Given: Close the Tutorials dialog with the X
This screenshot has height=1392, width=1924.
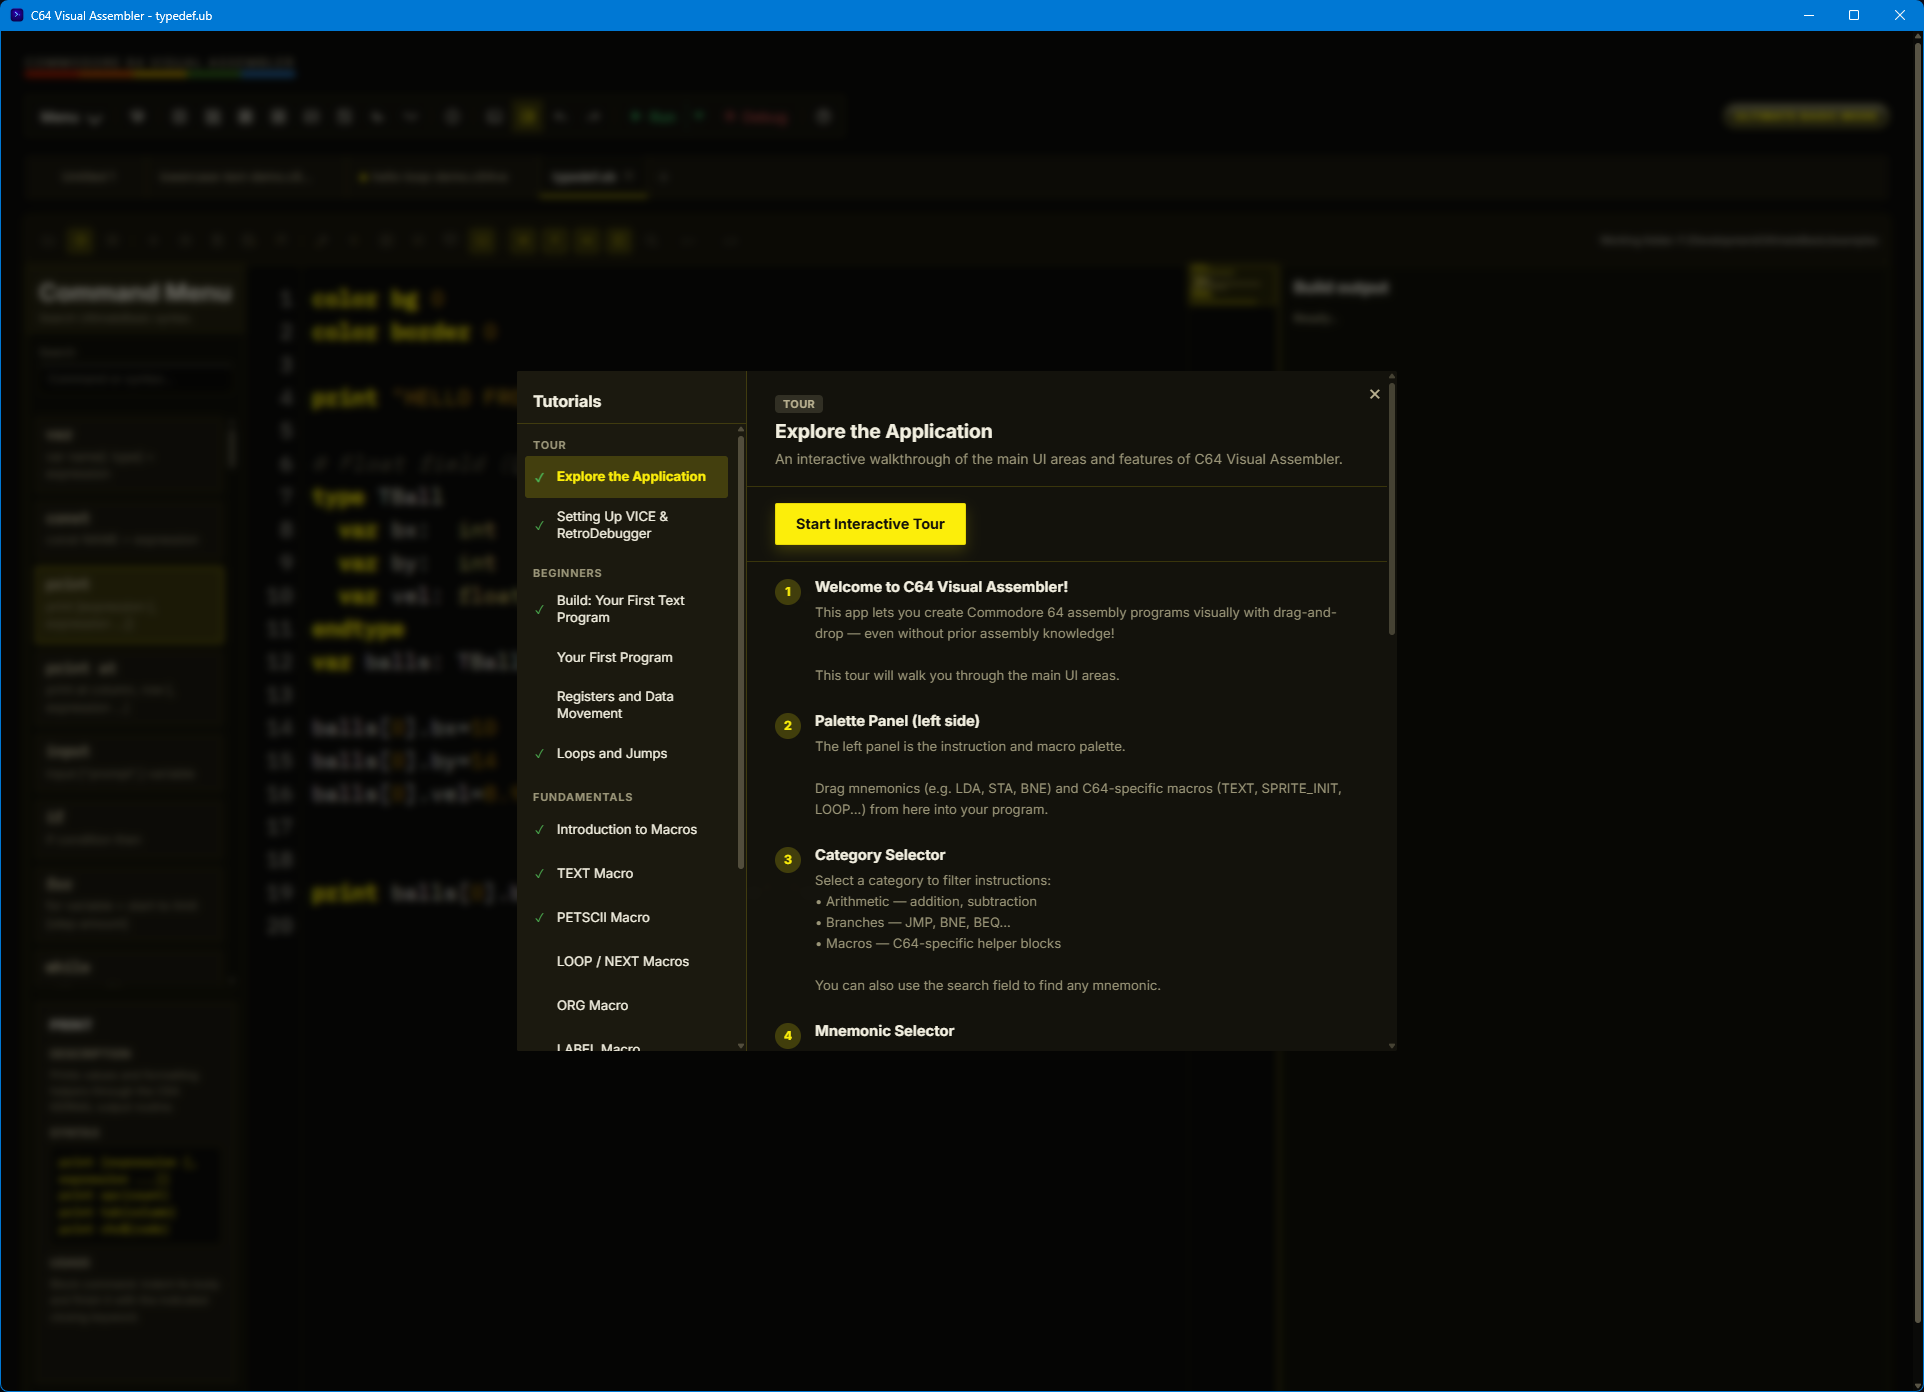Looking at the screenshot, I should pos(1375,394).
